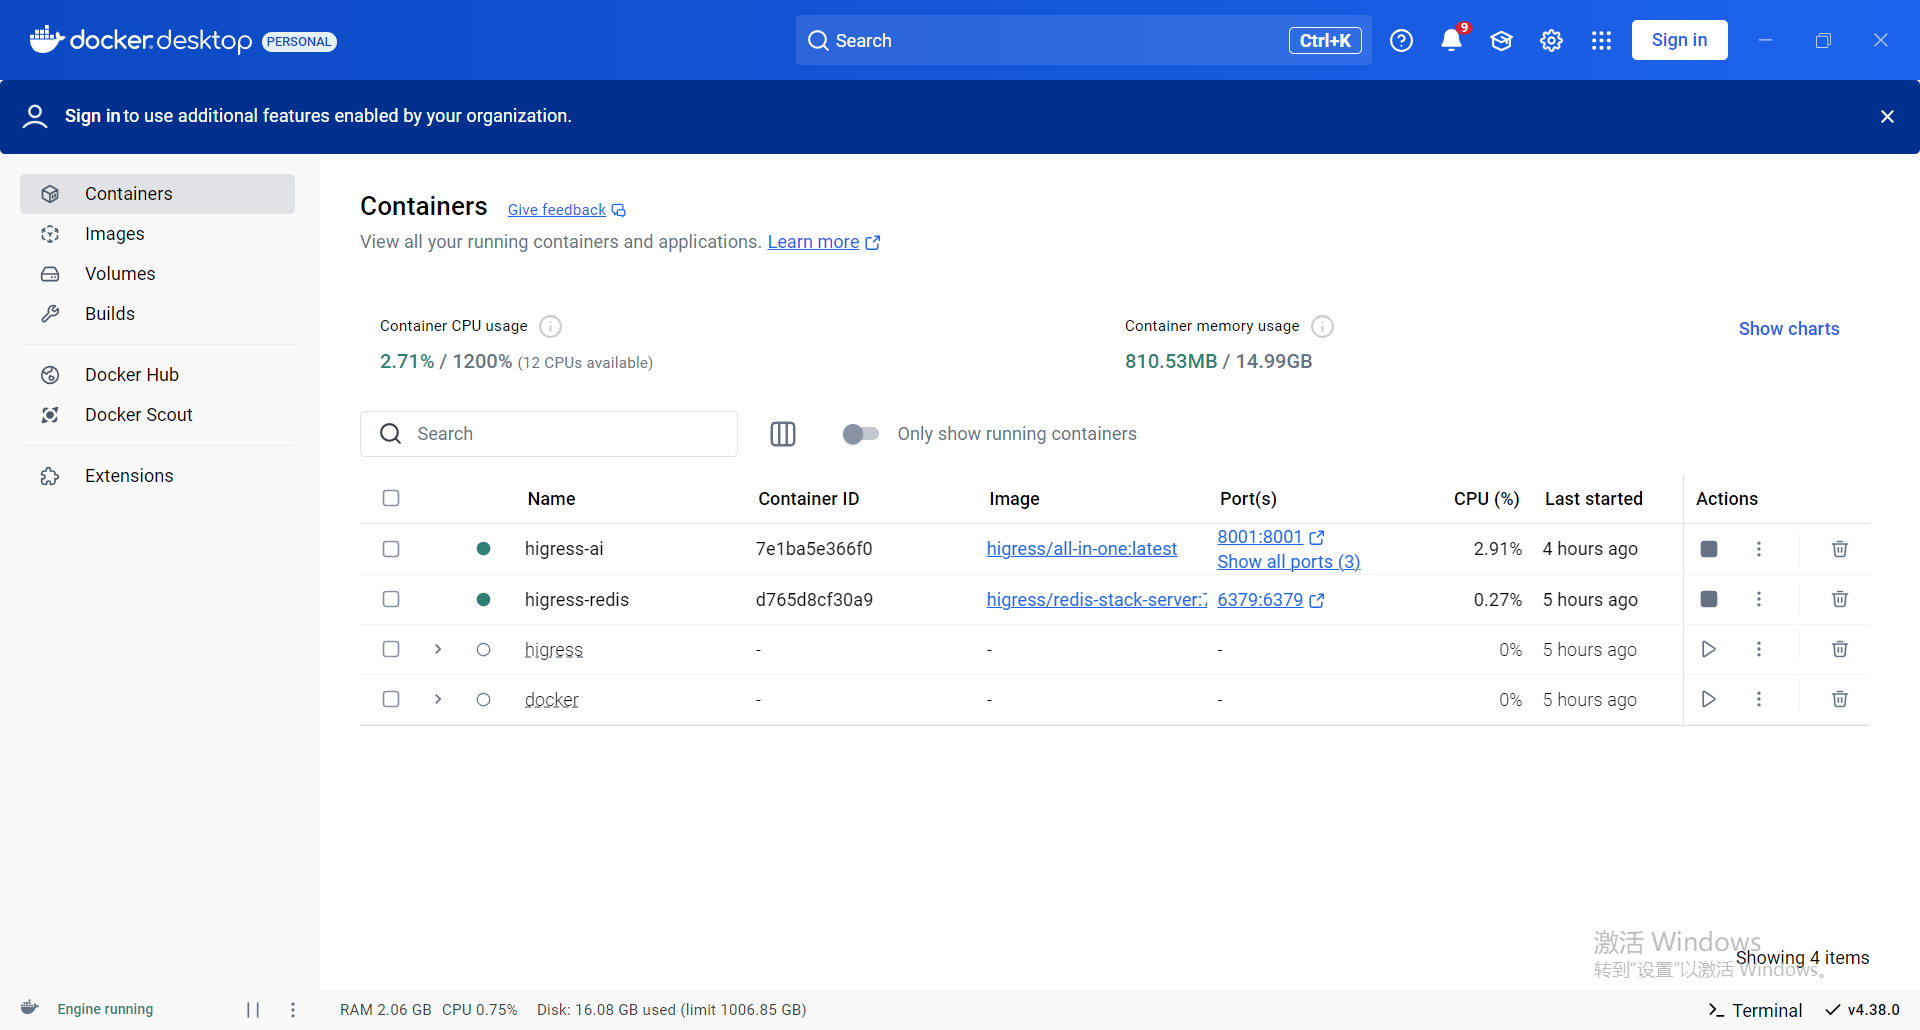1920x1030 pixels.
Task: Check the higress-redis row checkbox
Action: coord(391,599)
